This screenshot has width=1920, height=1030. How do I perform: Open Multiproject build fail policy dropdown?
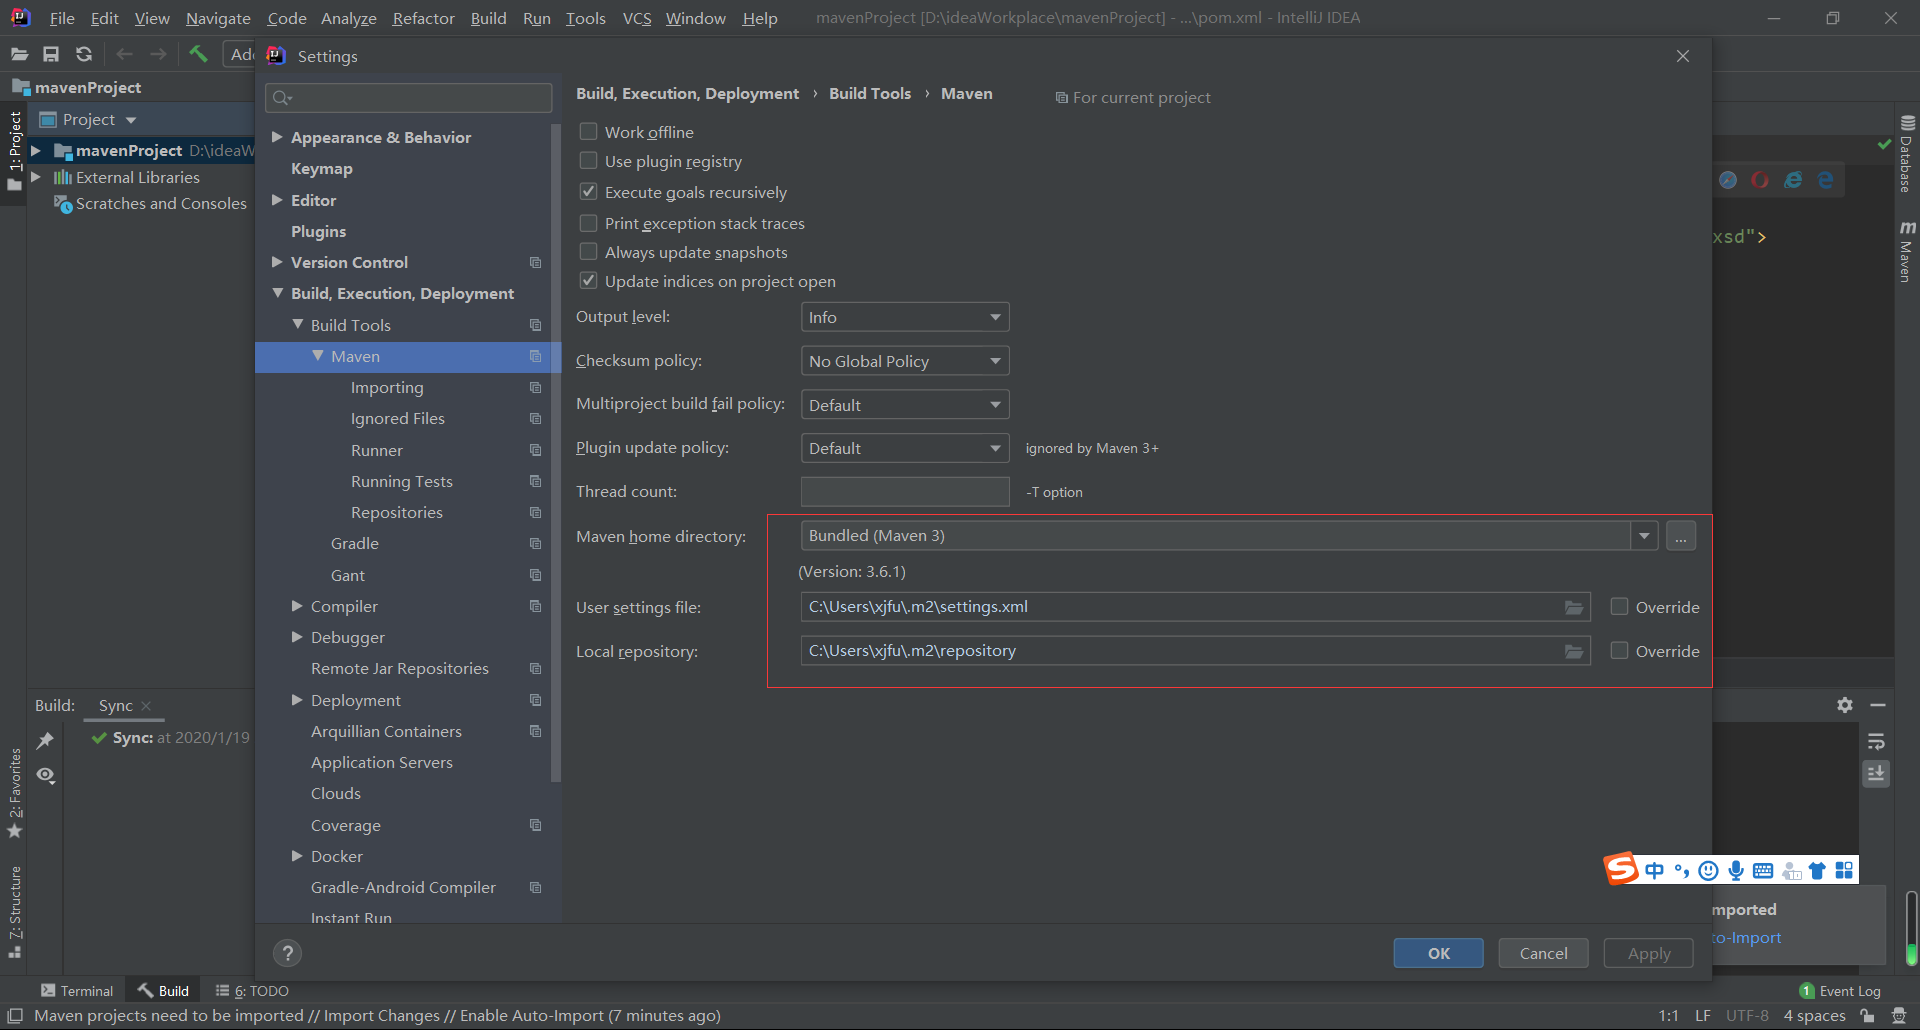pos(905,405)
